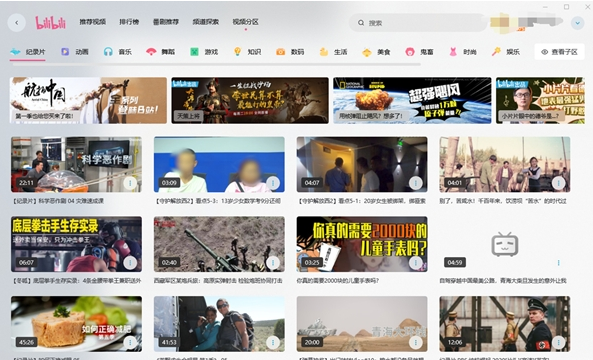
Task: Open the video title 【纪录片】科学恶作剧 04
Action: tap(58, 201)
